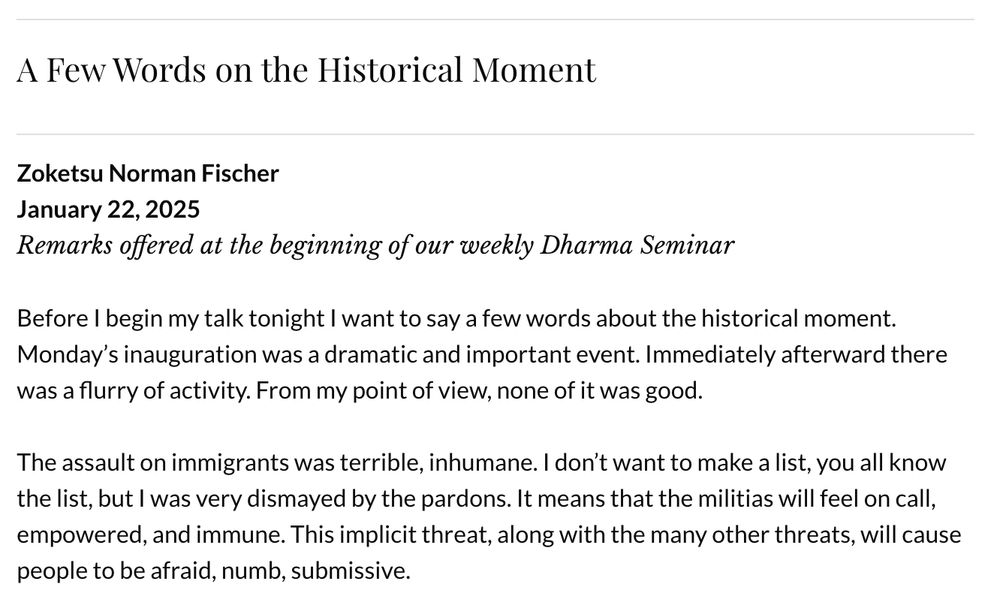
Task: Click the horizontal divider above the heading
Action: [495, 20]
